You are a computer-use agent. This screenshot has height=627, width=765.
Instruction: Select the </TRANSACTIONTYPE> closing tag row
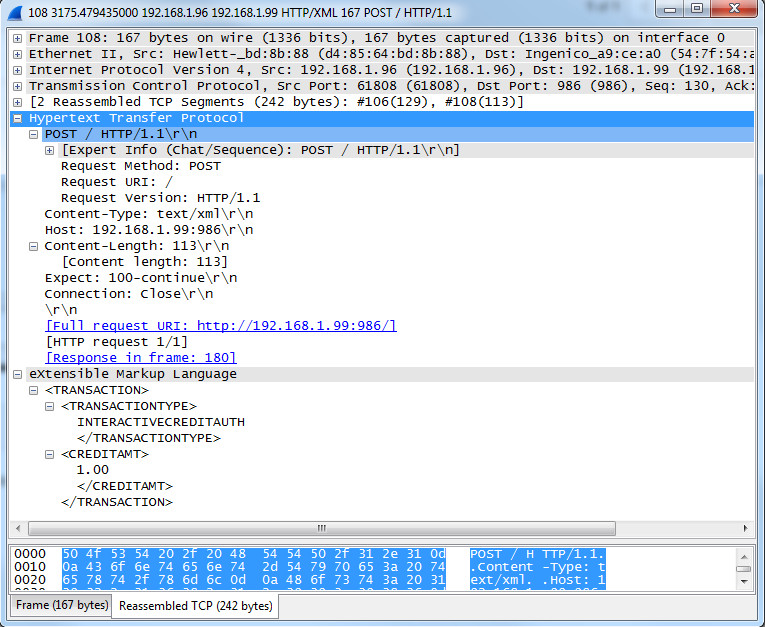point(149,439)
